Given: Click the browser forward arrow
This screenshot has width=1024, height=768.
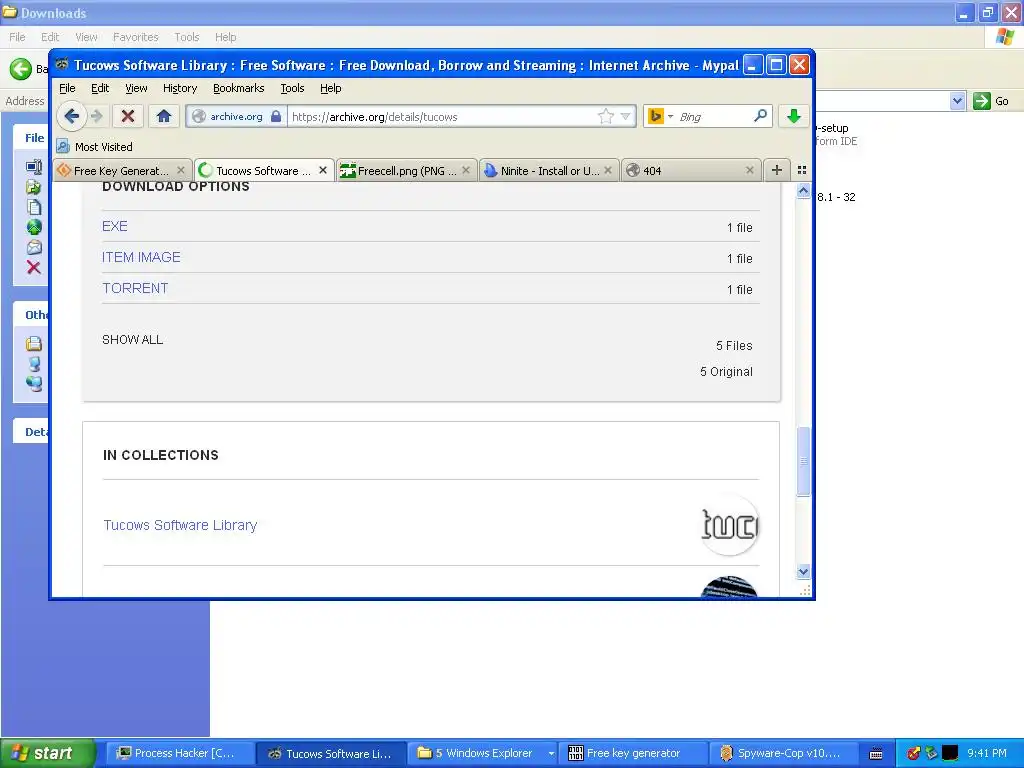Looking at the screenshot, I should [x=97, y=116].
